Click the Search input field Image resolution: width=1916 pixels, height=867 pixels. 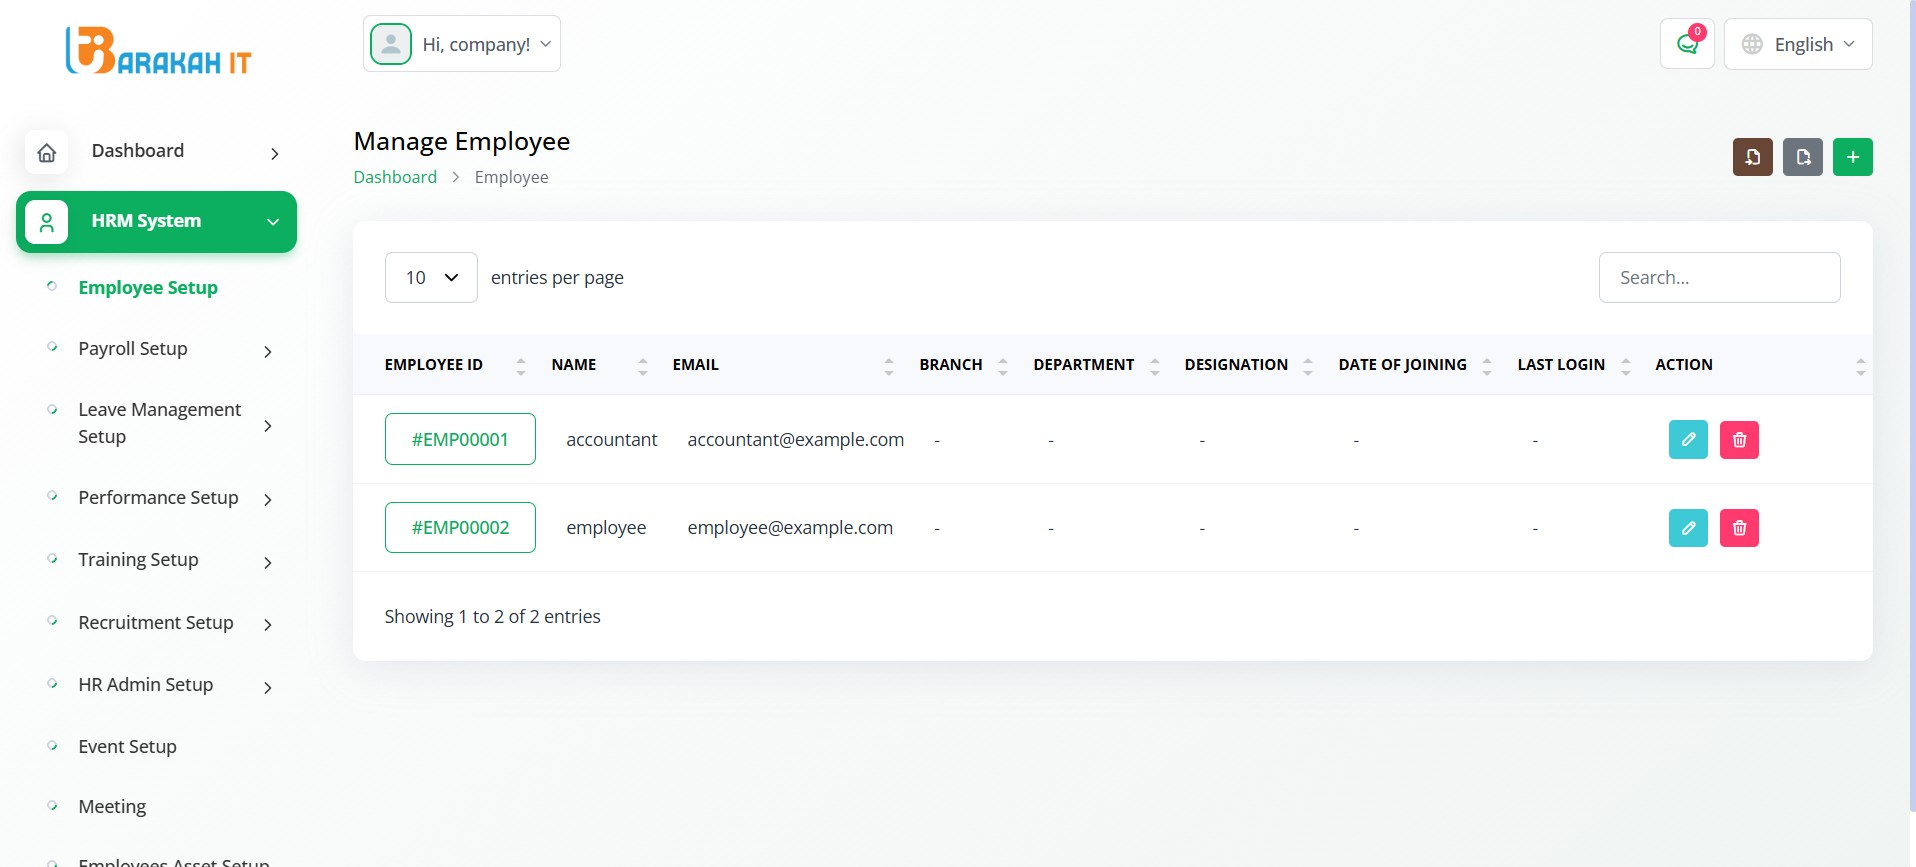coord(1719,278)
